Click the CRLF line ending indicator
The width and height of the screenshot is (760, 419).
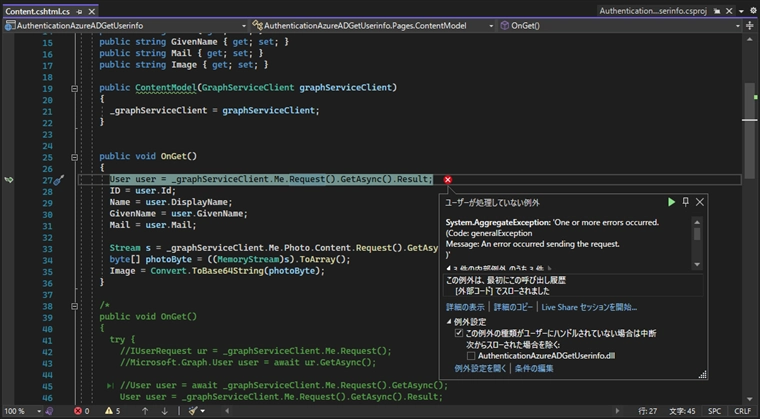pyautogui.click(x=743, y=411)
